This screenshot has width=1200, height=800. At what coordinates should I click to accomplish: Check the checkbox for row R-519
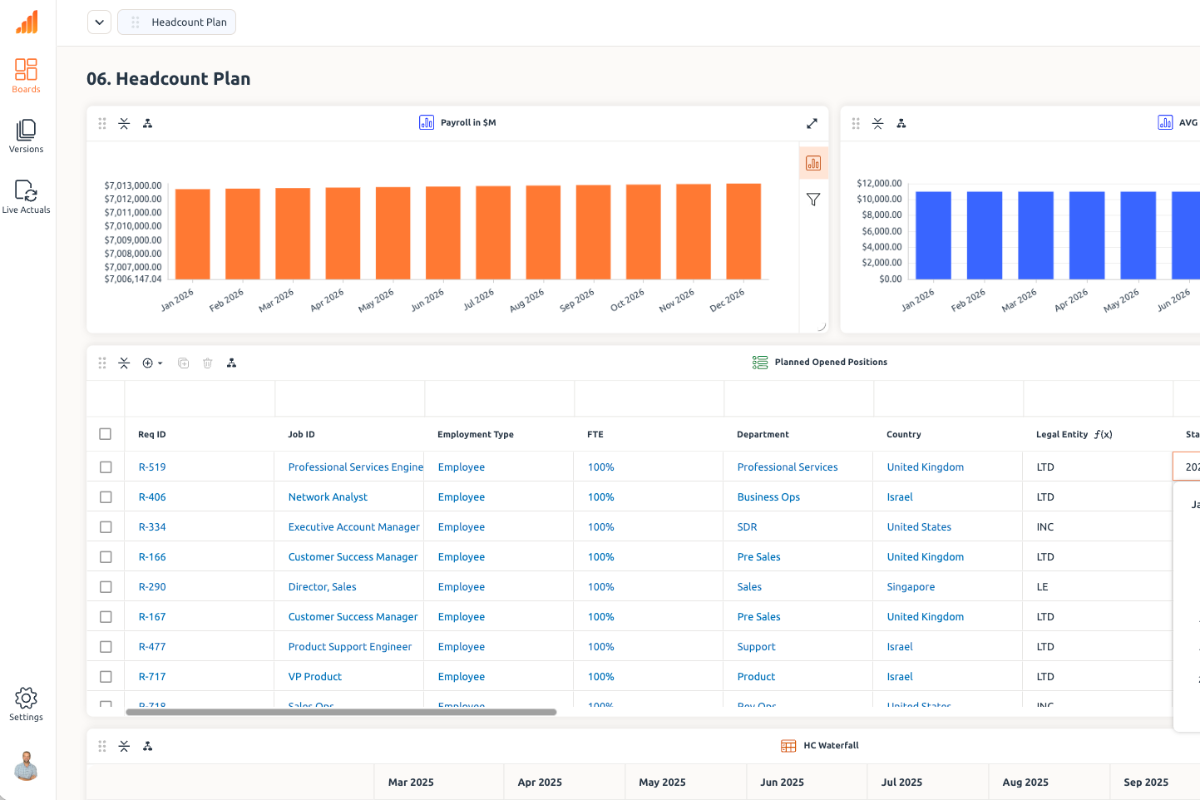coord(105,466)
